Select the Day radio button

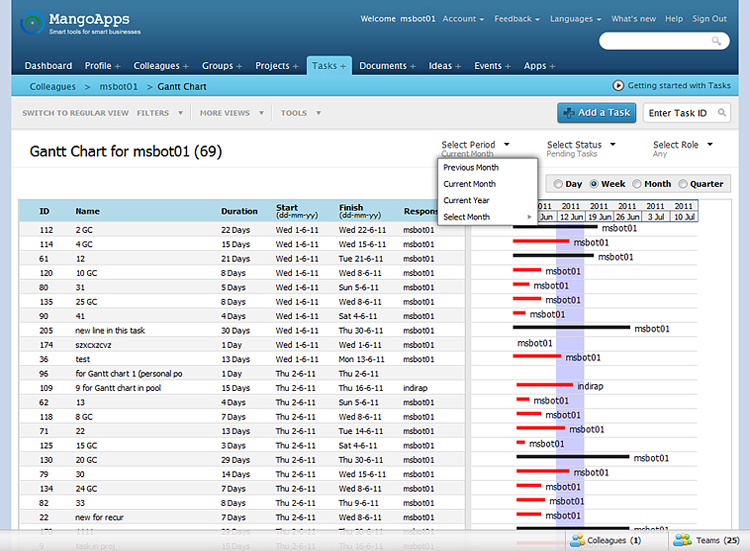pyautogui.click(x=558, y=184)
